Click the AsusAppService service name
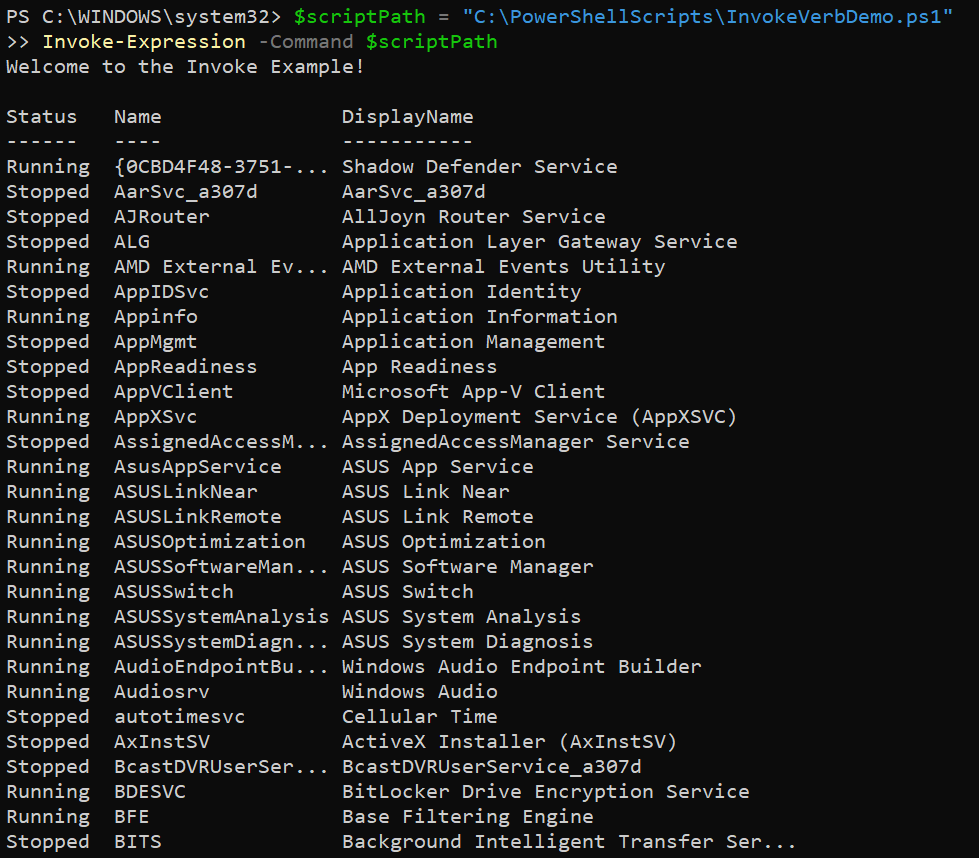The width and height of the screenshot is (979, 858). click(x=198, y=466)
